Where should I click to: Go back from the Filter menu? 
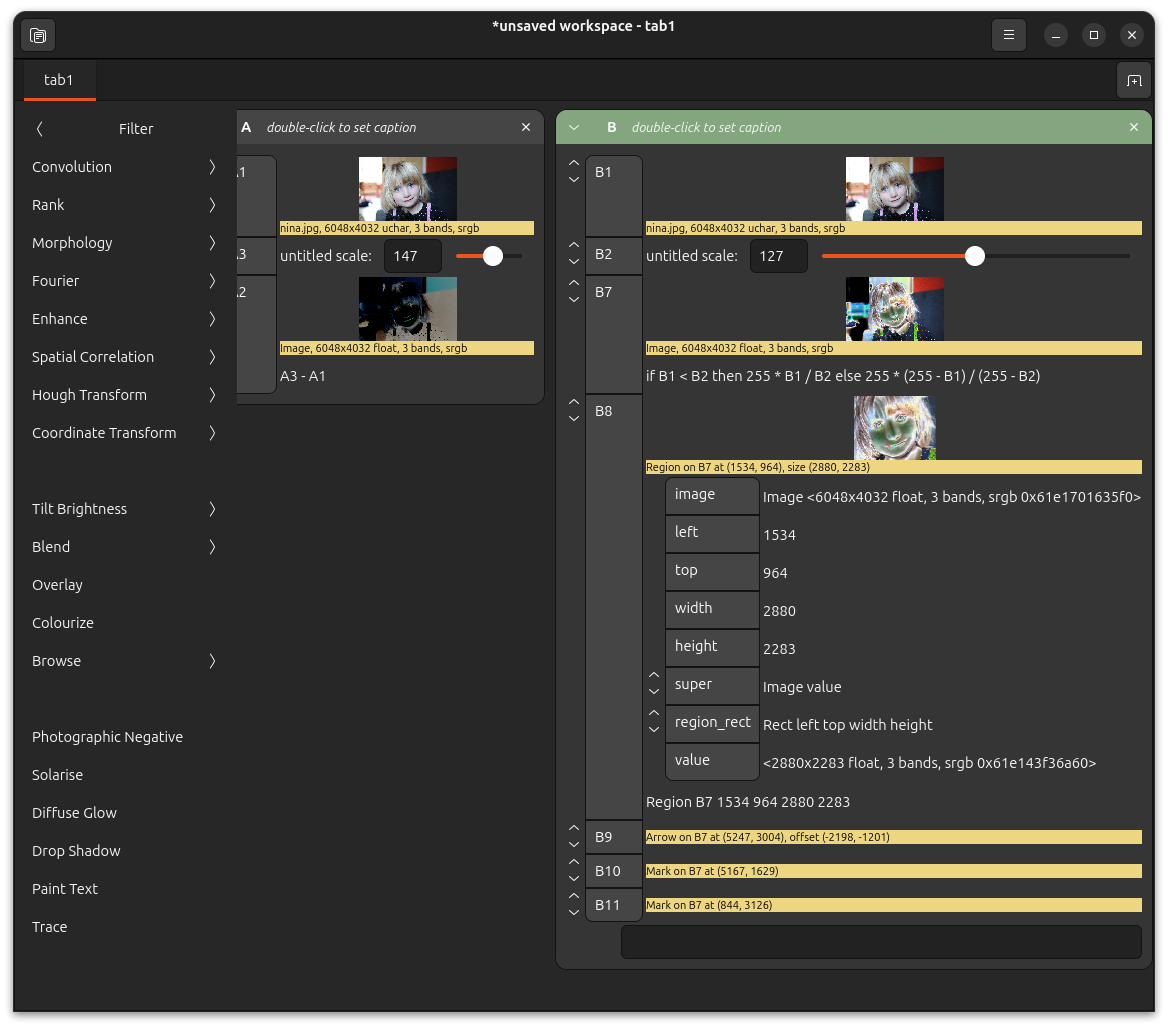point(39,129)
